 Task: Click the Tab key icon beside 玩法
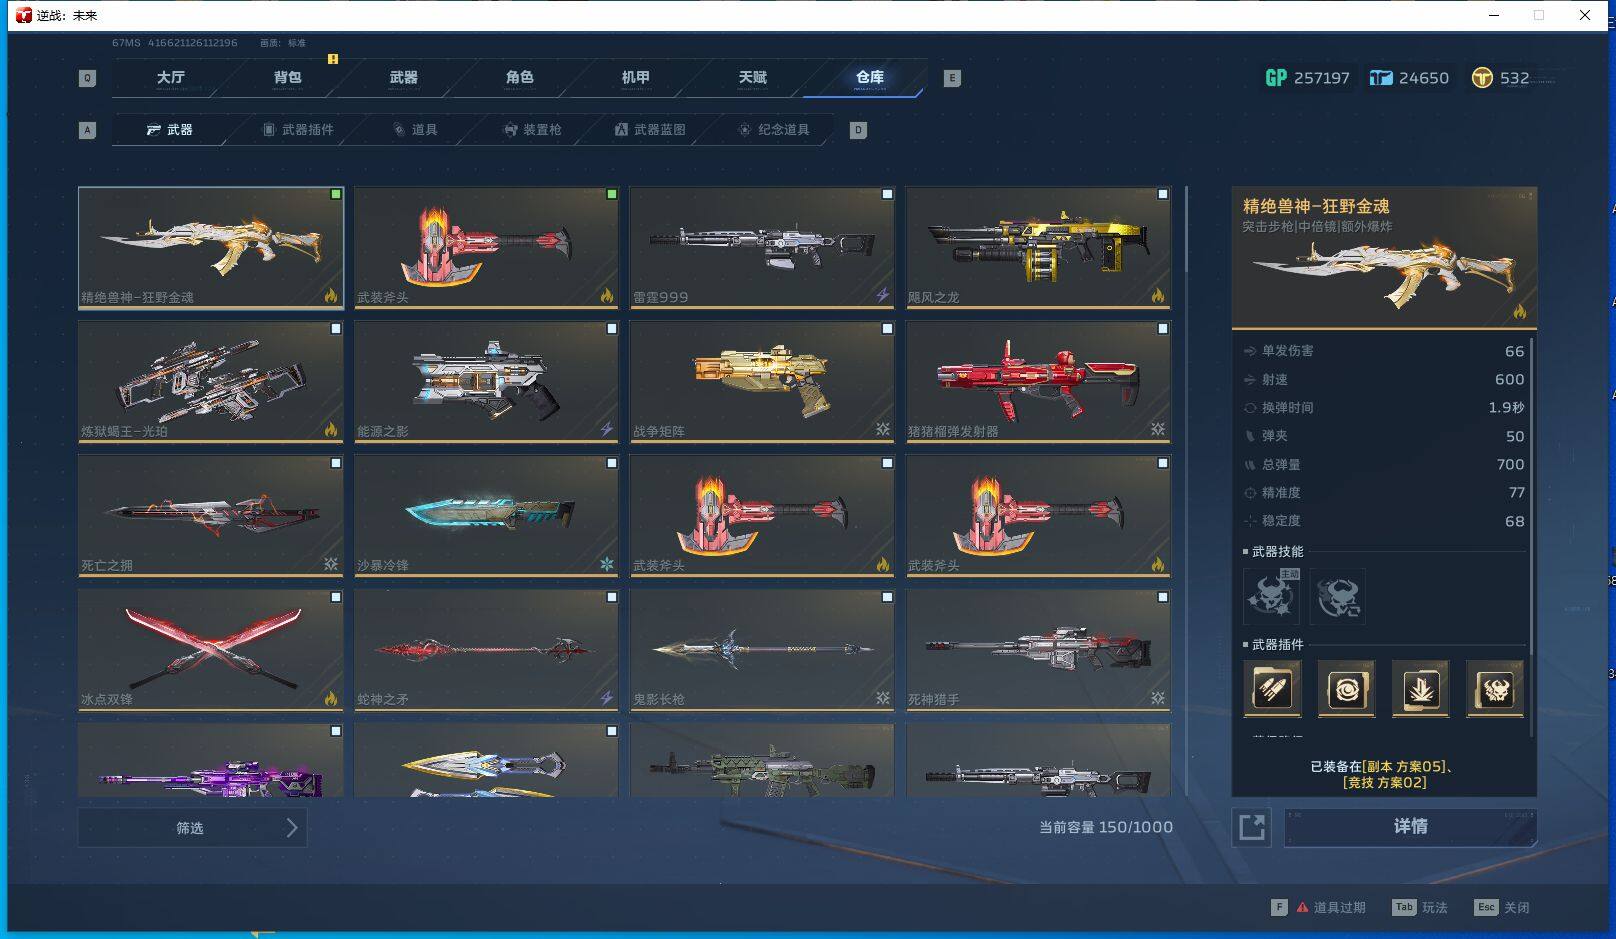1404,907
